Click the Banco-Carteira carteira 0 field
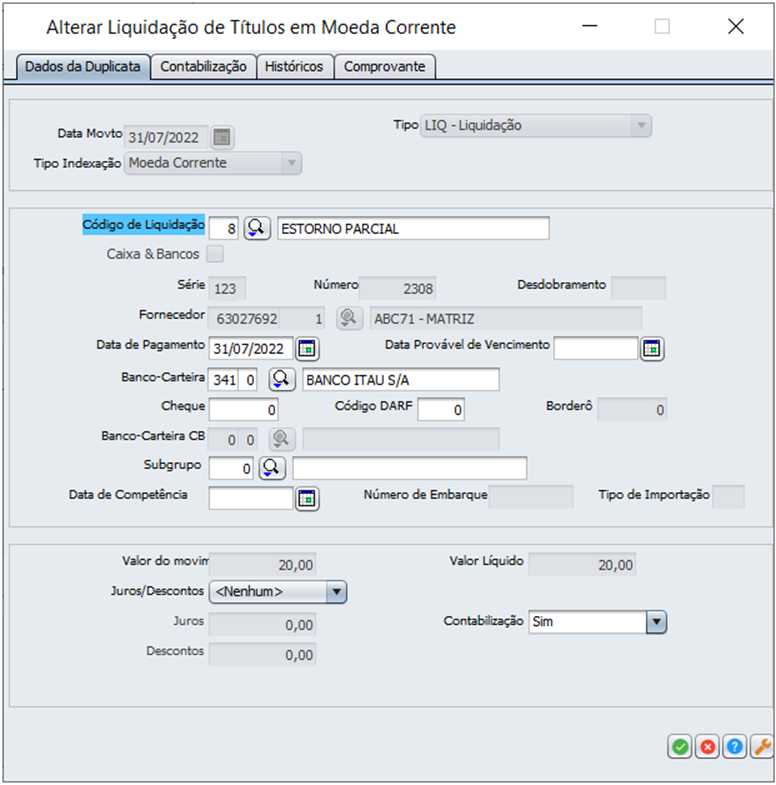776x785 pixels. coord(248,379)
